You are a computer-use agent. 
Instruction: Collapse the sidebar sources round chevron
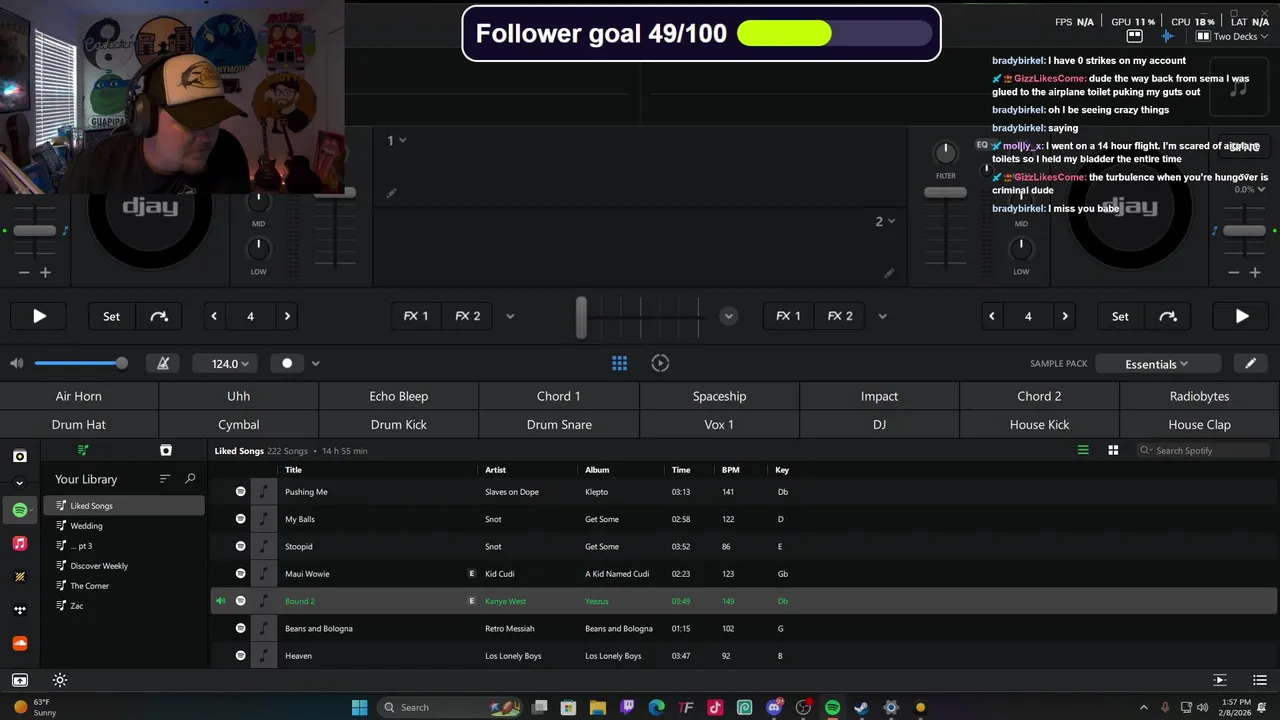(19, 483)
